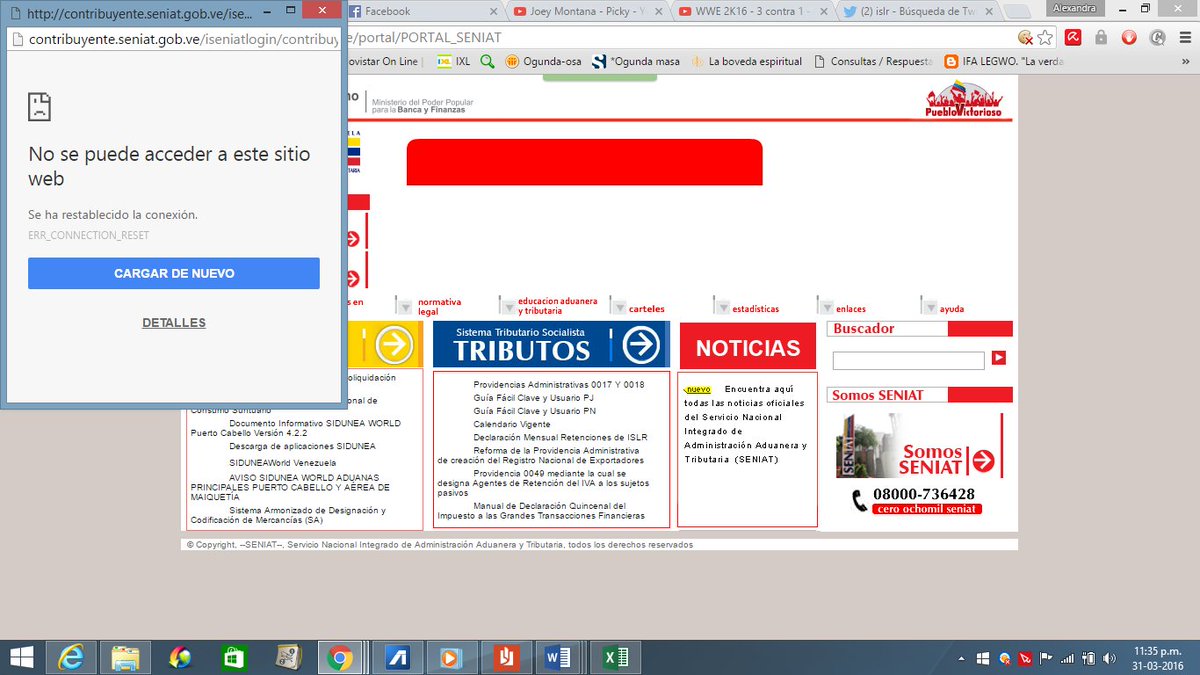Click Chrome icon in taskbar

(339, 657)
